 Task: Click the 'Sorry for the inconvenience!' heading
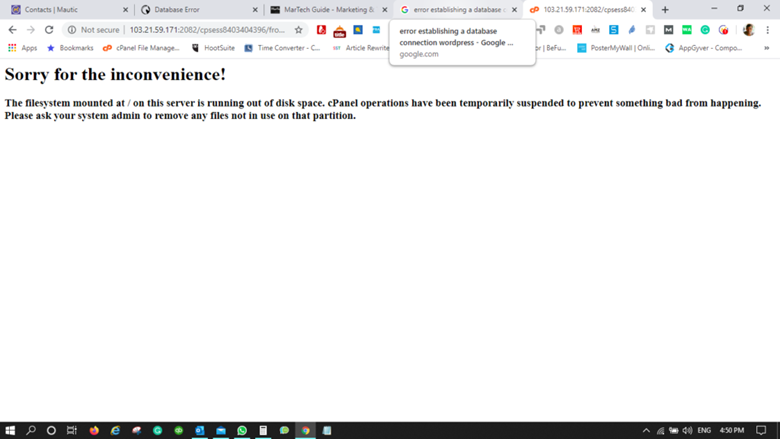point(115,74)
